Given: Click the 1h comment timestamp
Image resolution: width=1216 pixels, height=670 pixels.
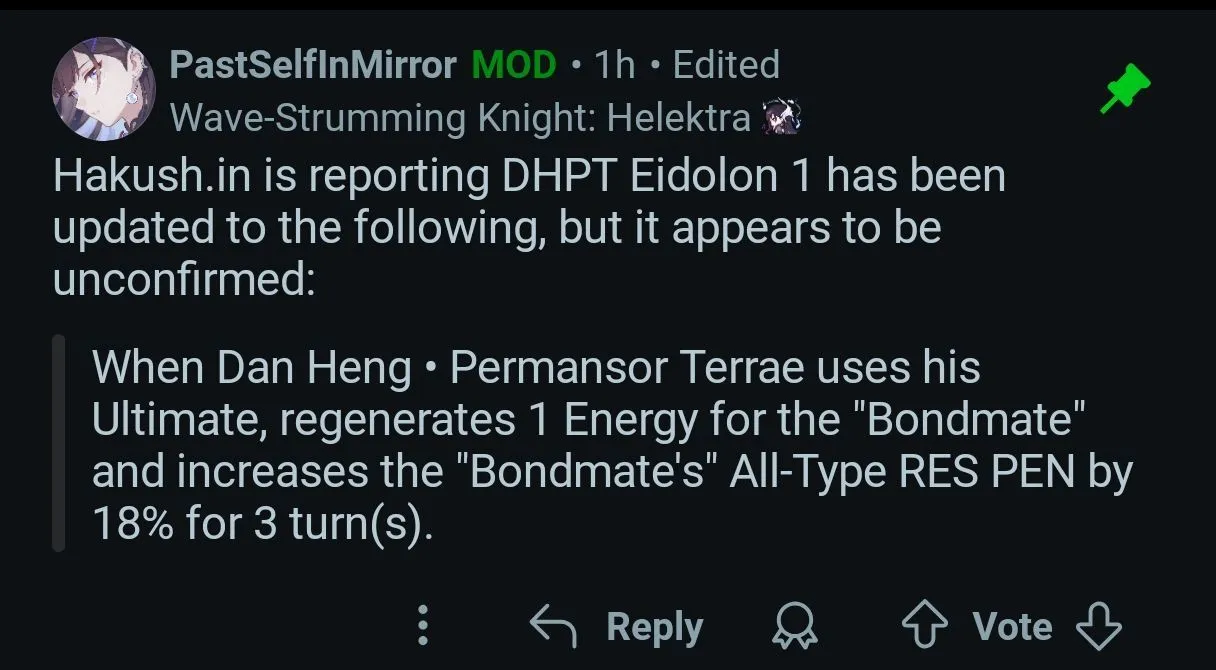Looking at the screenshot, I should pyautogui.click(x=615, y=65).
